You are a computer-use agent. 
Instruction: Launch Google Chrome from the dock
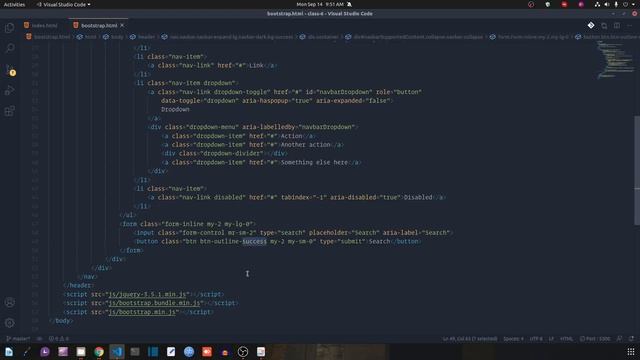pyautogui.click(x=99, y=351)
